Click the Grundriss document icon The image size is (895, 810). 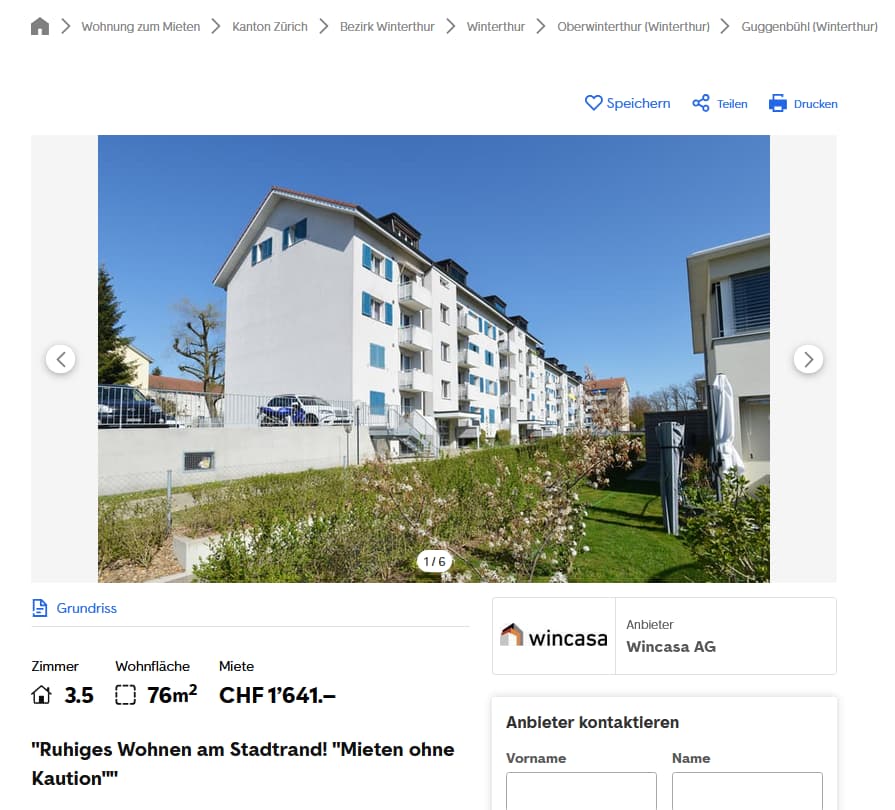40,608
